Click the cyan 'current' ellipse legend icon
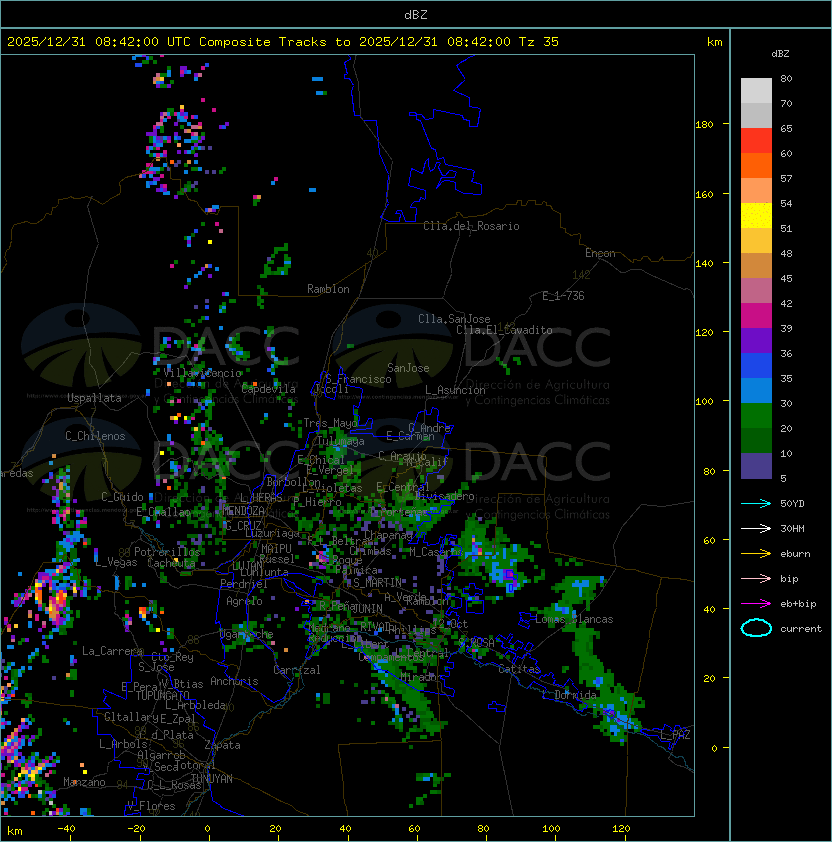 coord(756,628)
